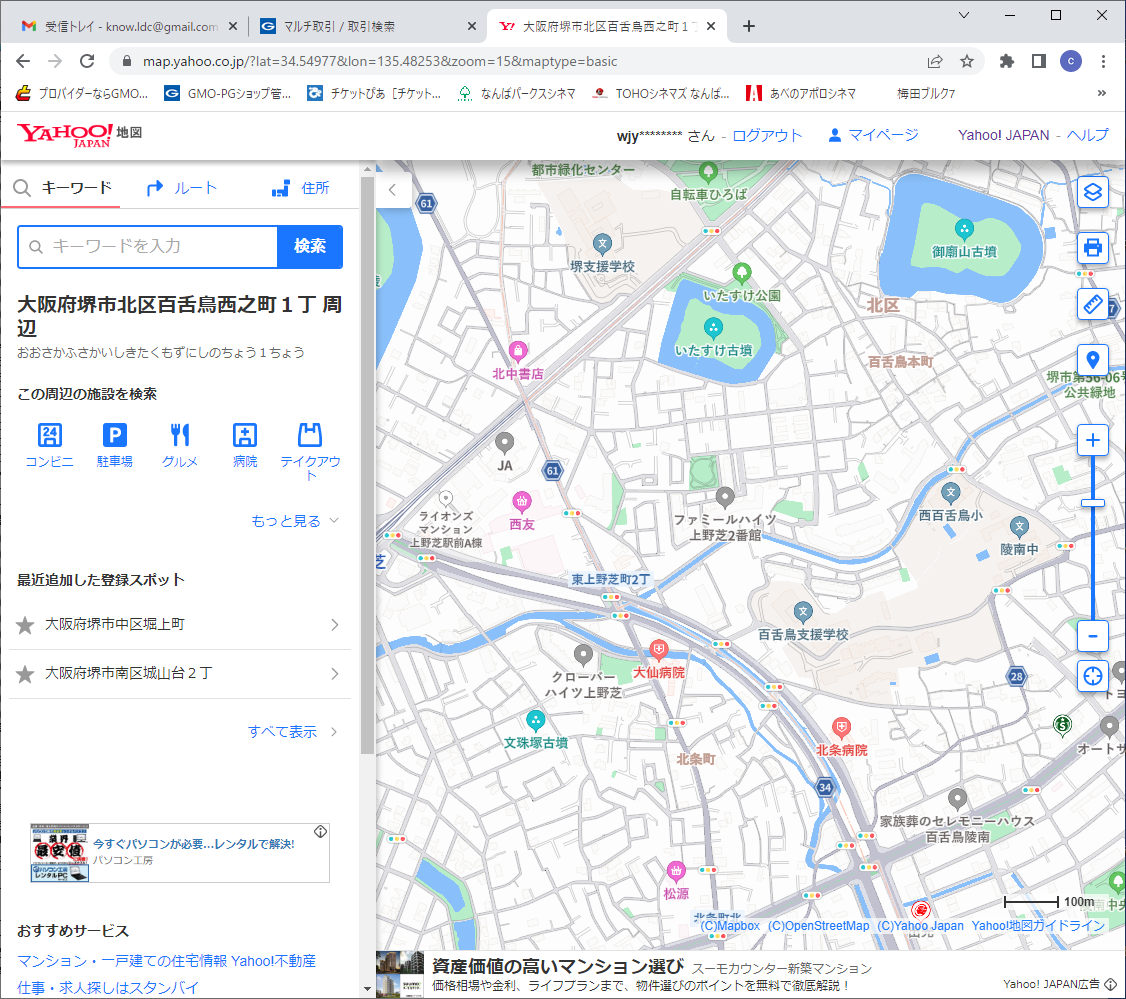Image resolution: width=1126 pixels, height=999 pixels.
Task: Show all registered spots via すべて表示
Action: coord(292,732)
